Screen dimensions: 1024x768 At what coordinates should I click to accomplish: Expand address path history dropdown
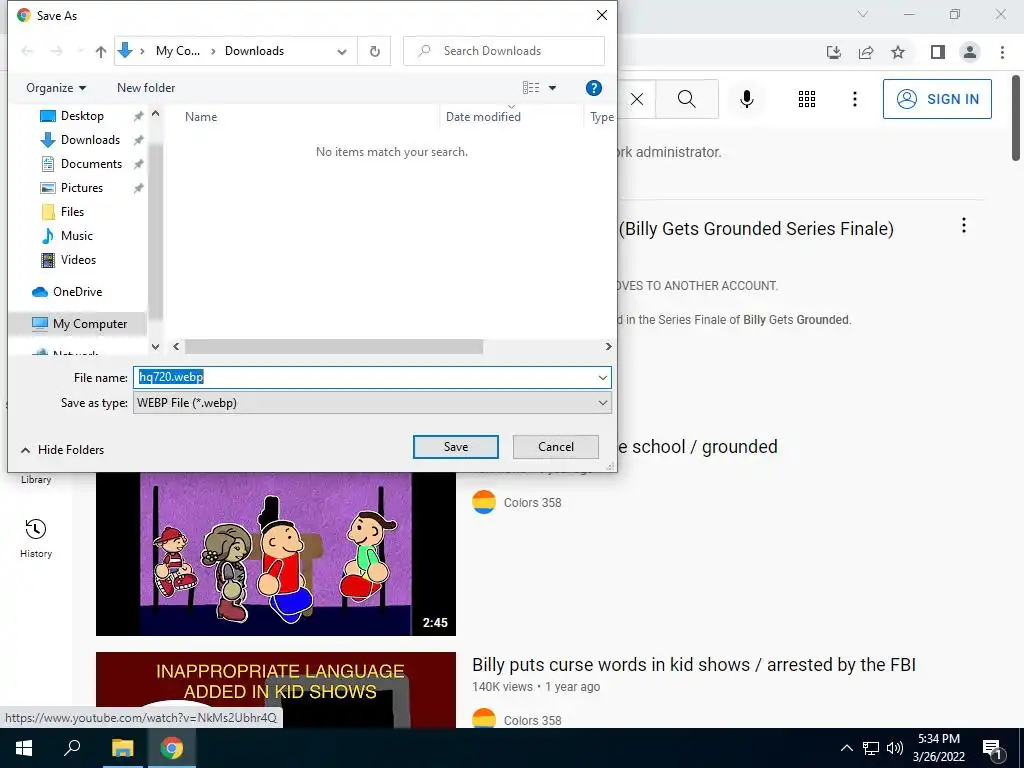(x=342, y=52)
